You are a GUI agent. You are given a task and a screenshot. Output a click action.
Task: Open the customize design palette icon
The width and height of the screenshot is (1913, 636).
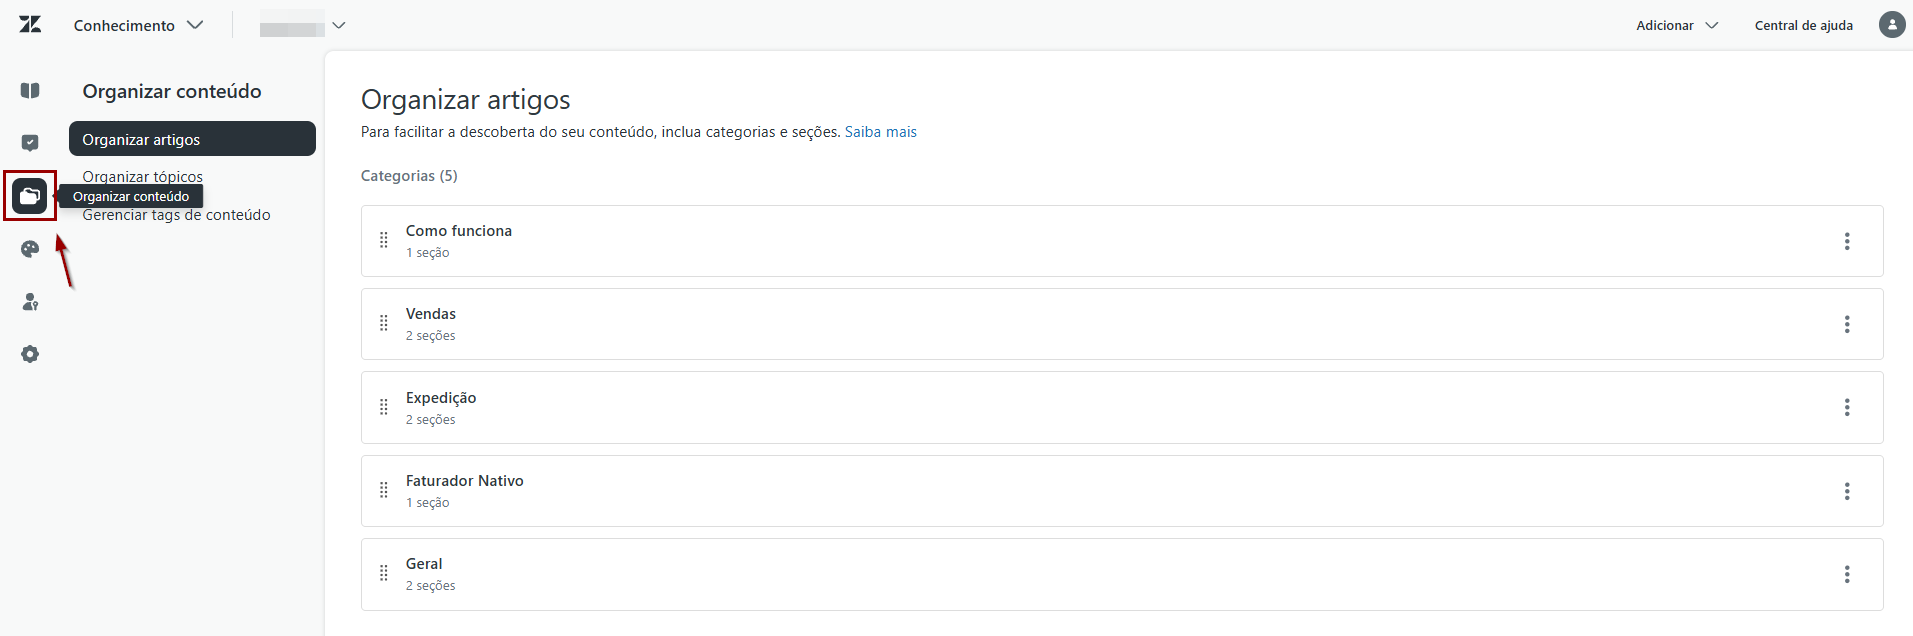[30, 249]
